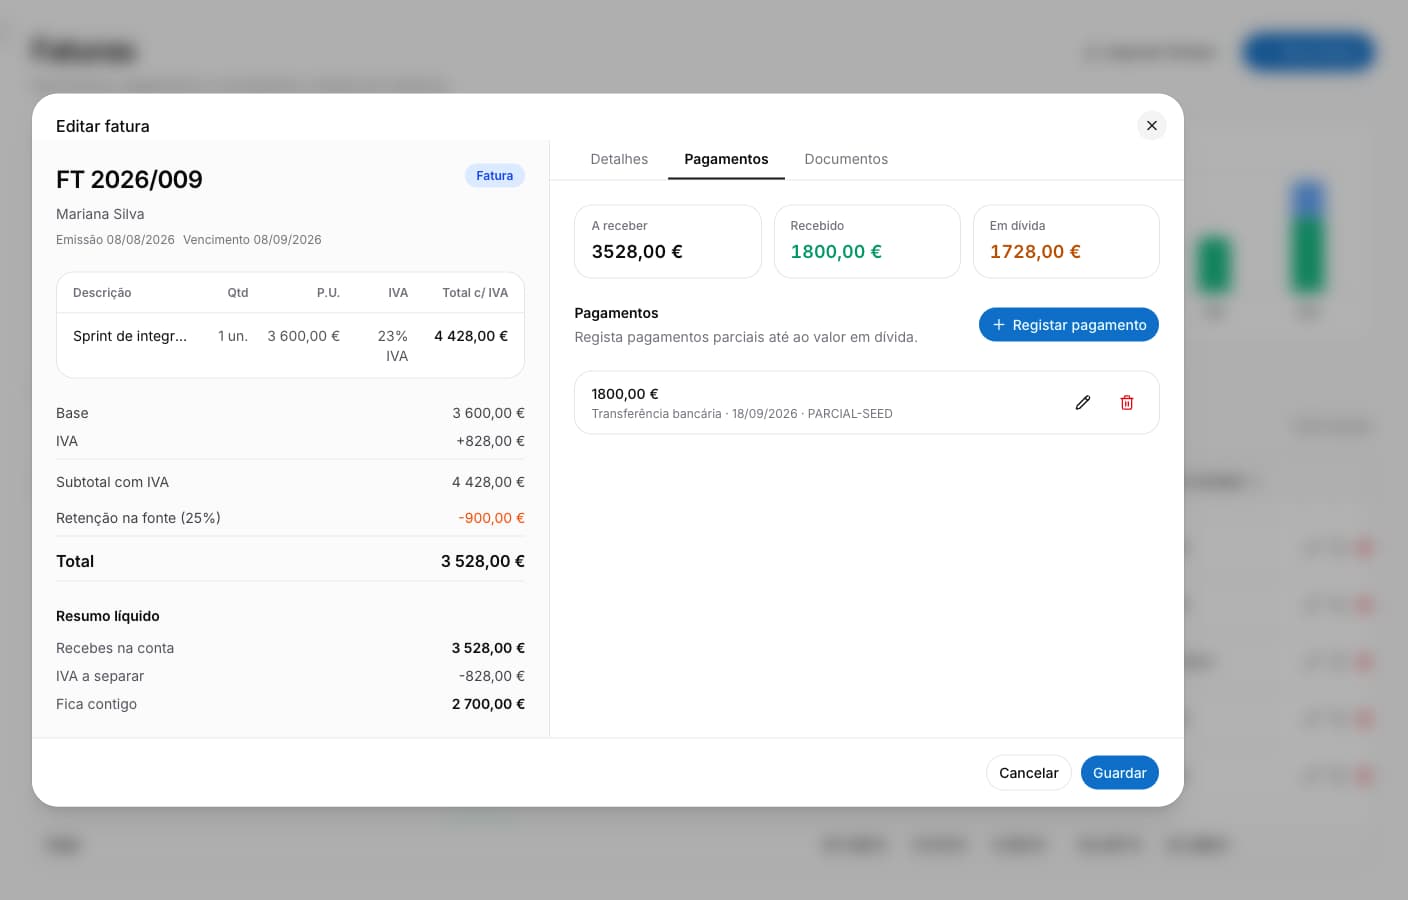Click the invoice number FT 2026/009

[x=129, y=179]
